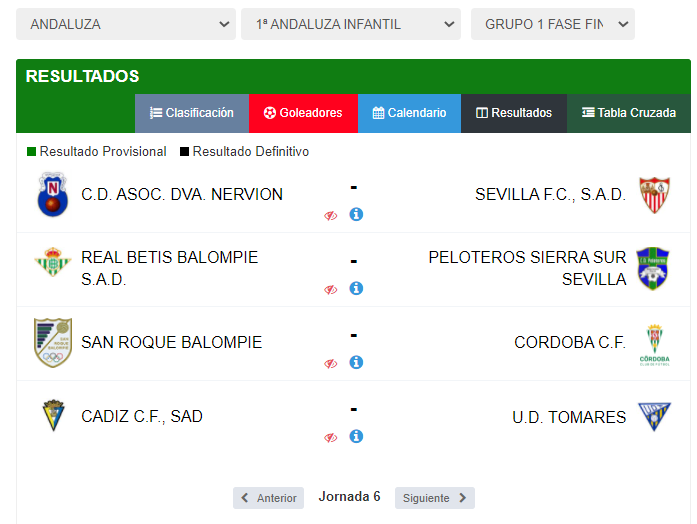
Task: Open info icon for San Roque vs Cordoba
Action: (356, 363)
